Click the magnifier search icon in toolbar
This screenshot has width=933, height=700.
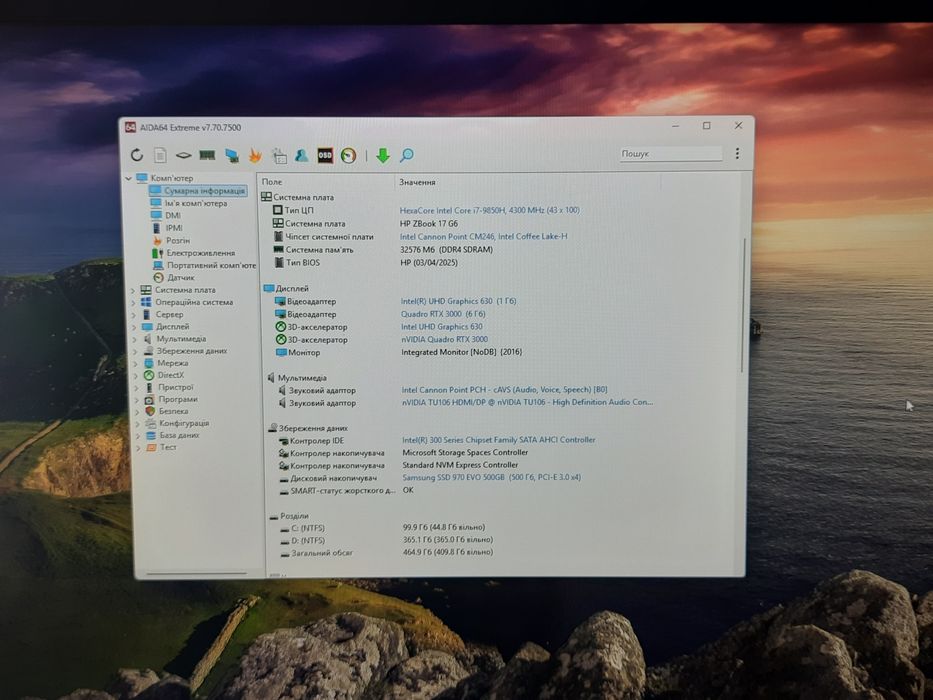click(x=407, y=155)
